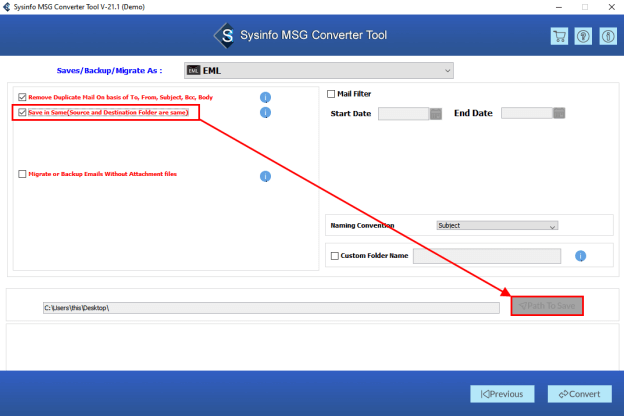Show info for Save in Same option

265,113
